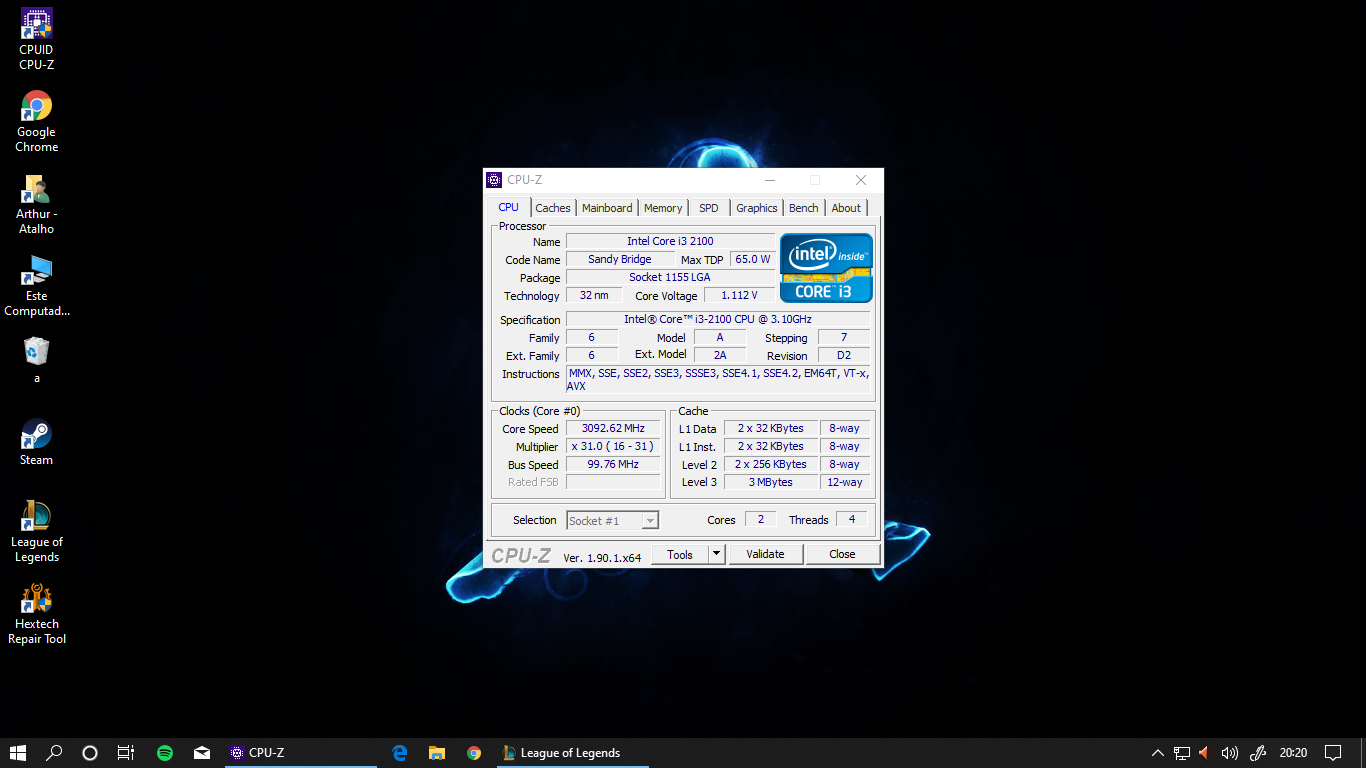Open the Arthur - Atalho shortcut

tap(37, 204)
